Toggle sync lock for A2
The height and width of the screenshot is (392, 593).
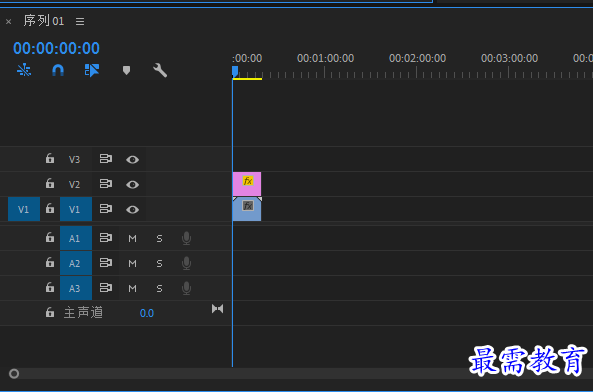pos(106,263)
